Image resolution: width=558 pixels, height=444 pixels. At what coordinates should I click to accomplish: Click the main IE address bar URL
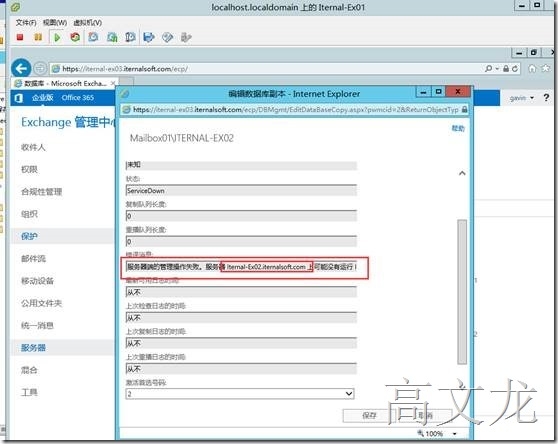point(125,69)
